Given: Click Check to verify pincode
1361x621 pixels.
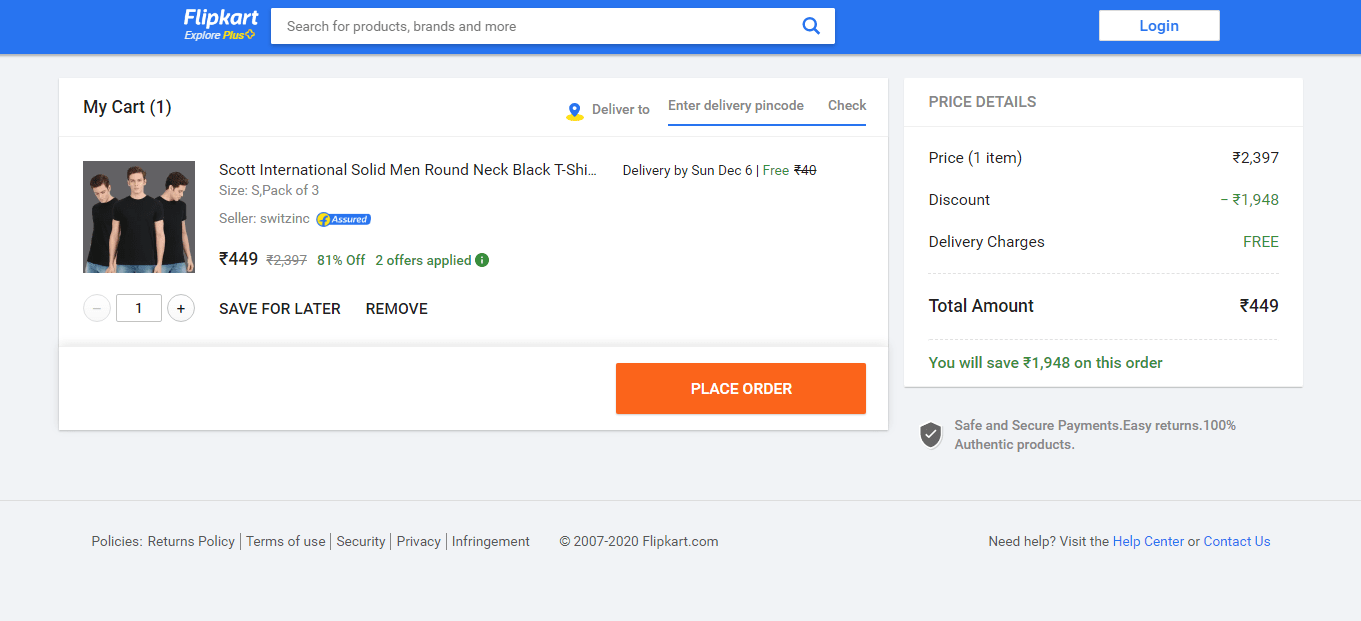Looking at the screenshot, I should pos(847,106).
